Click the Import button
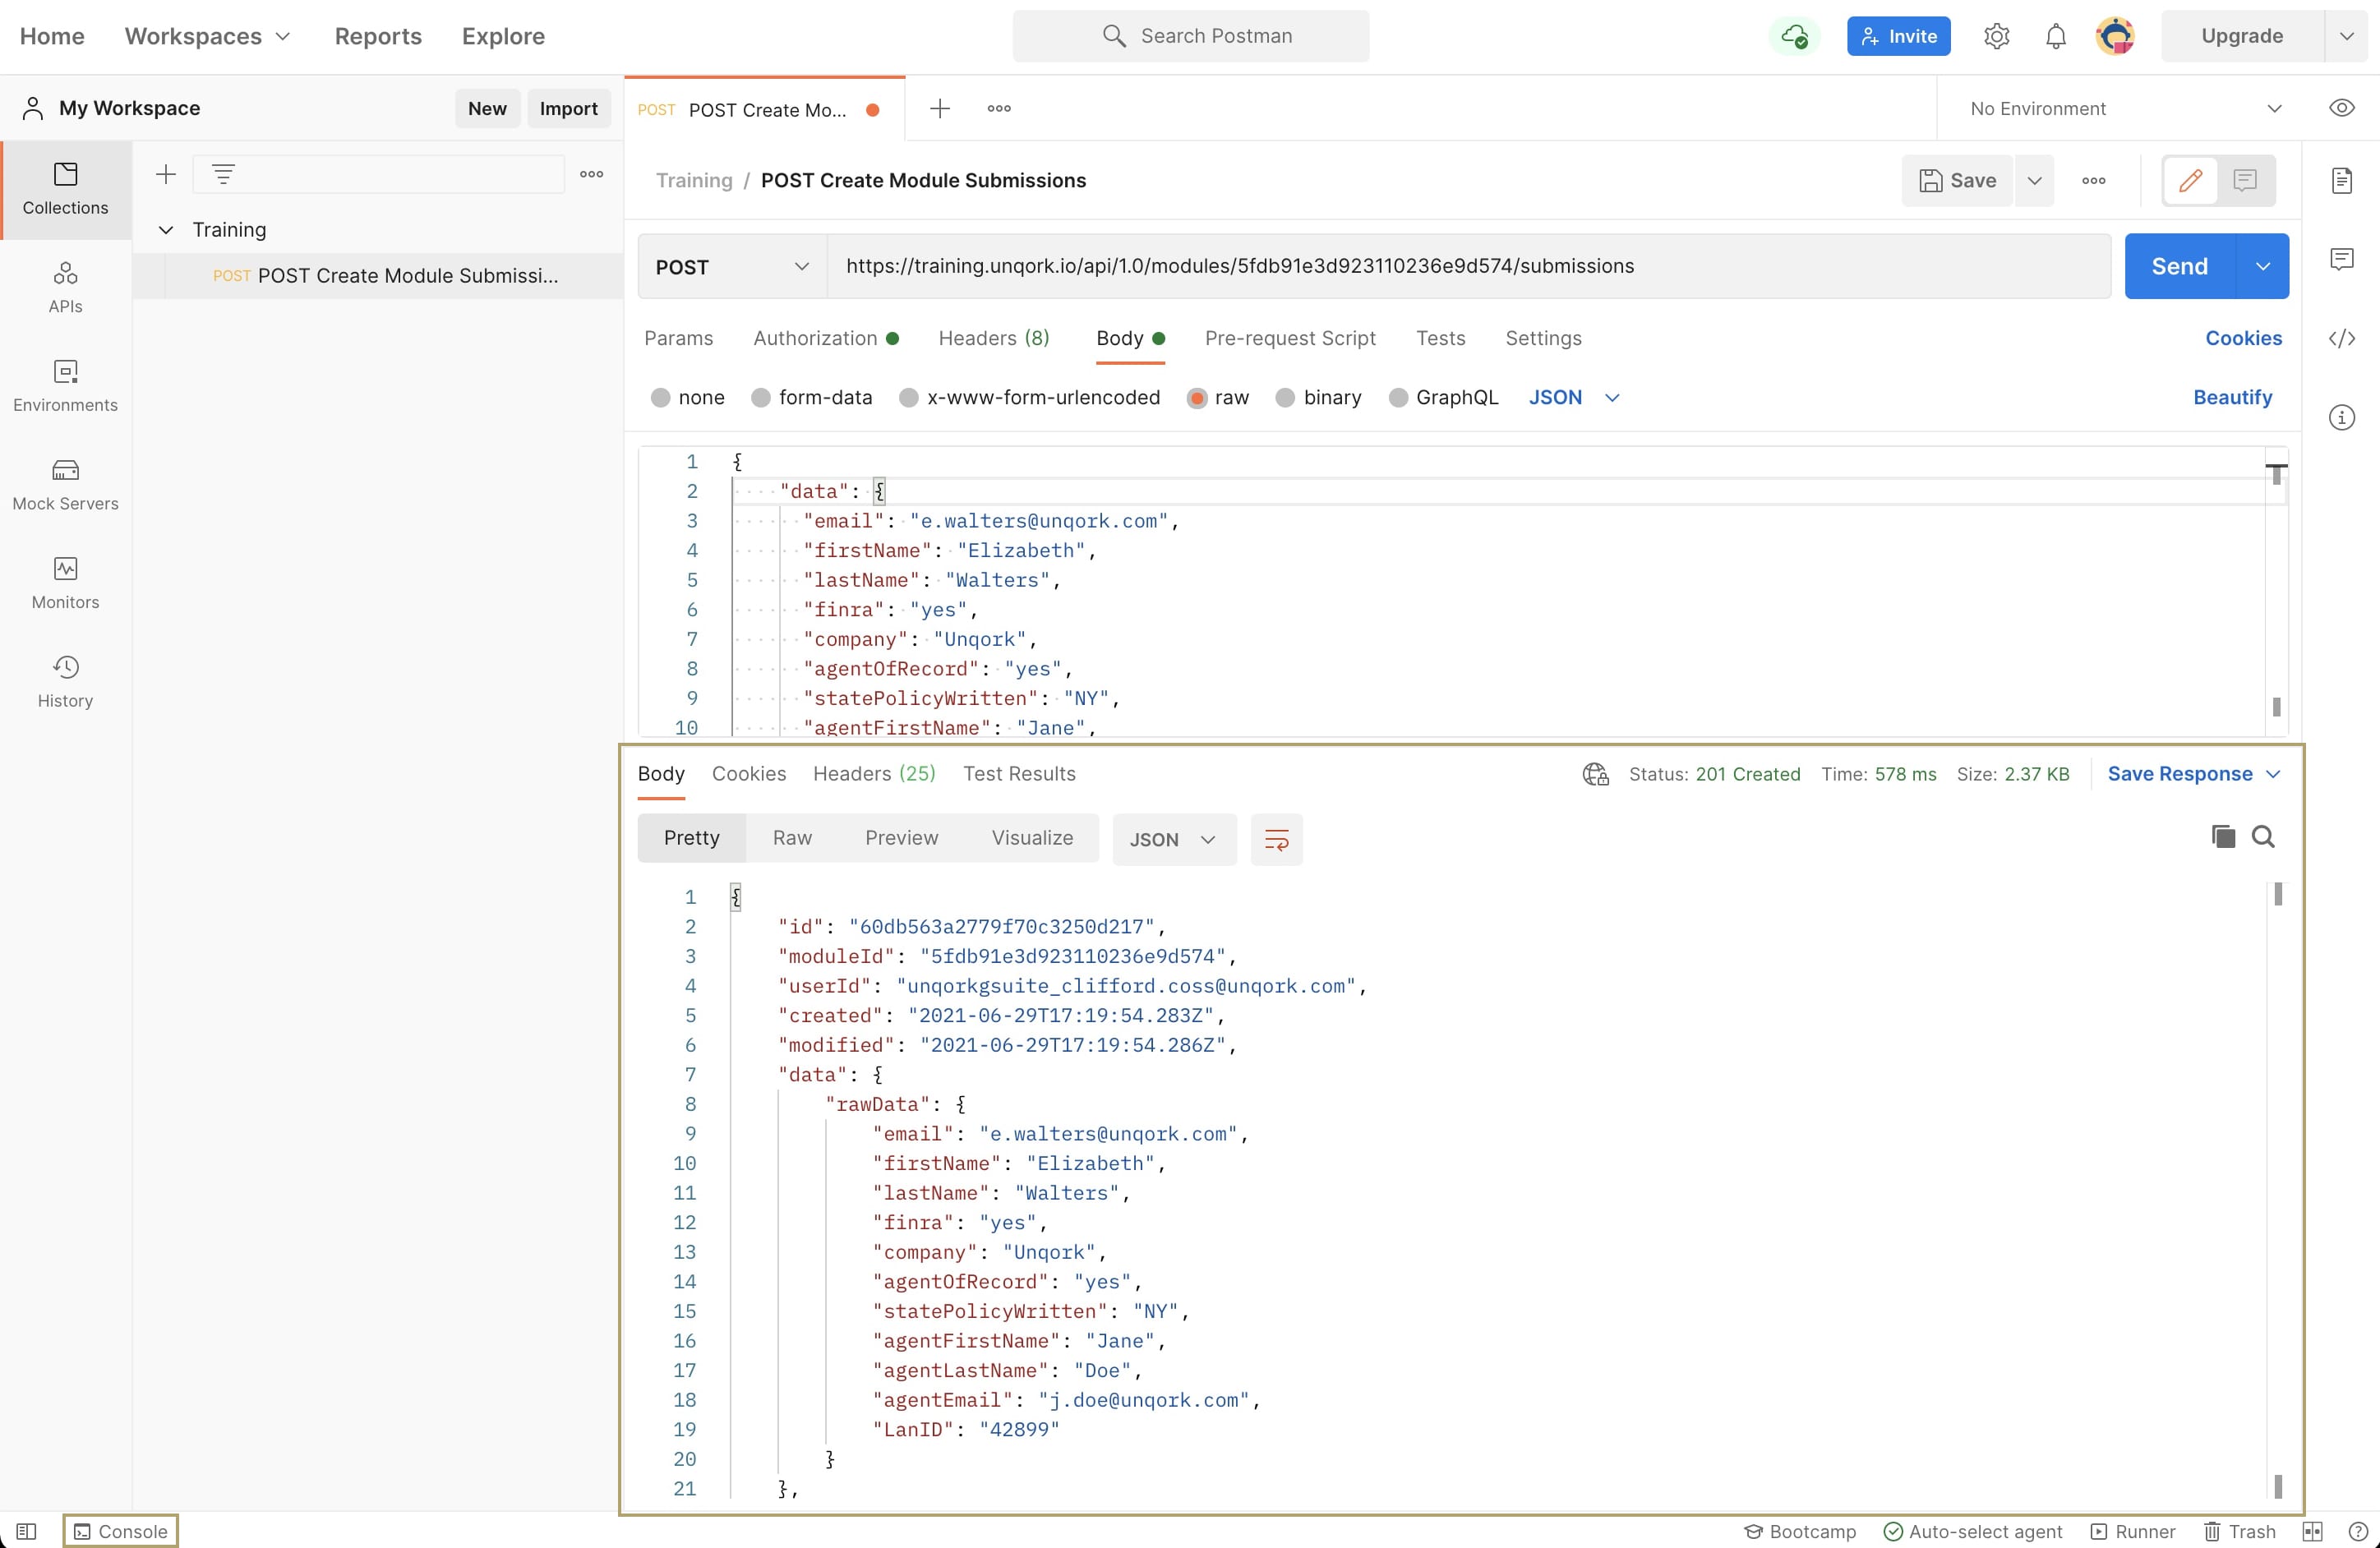Image resolution: width=2380 pixels, height=1548 pixels. pyautogui.click(x=568, y=108)
